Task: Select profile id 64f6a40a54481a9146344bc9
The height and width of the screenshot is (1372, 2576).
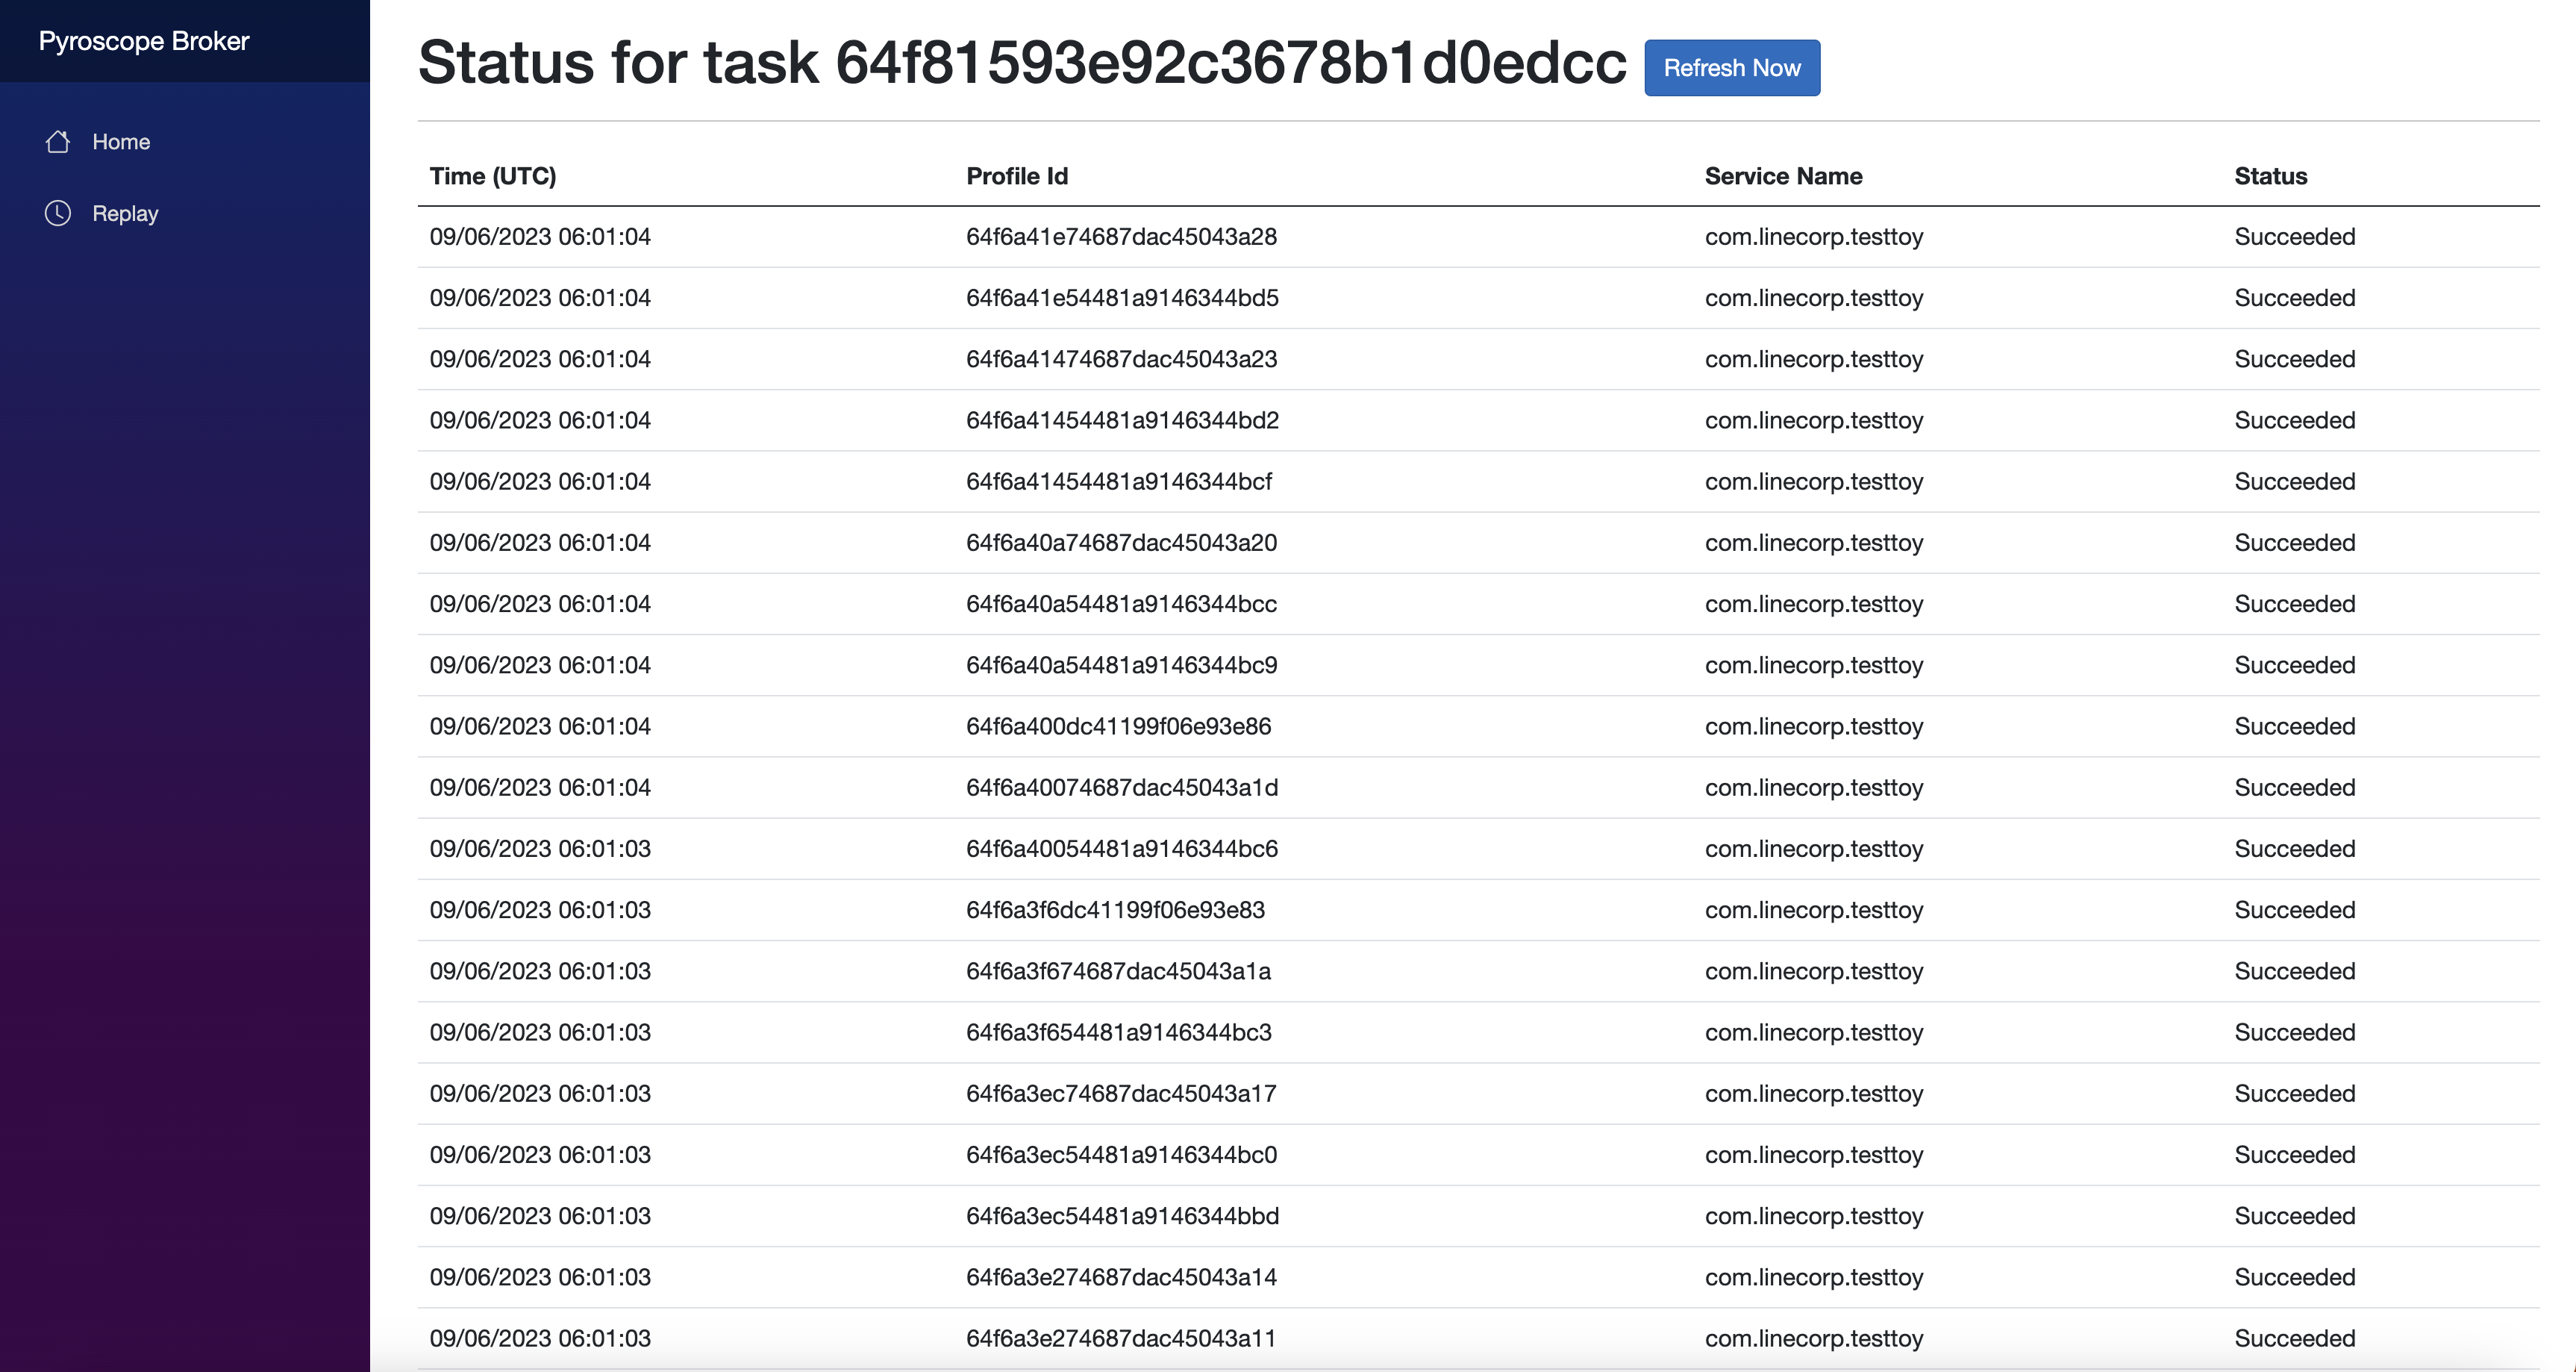Action: click(x=1122, y=665)
